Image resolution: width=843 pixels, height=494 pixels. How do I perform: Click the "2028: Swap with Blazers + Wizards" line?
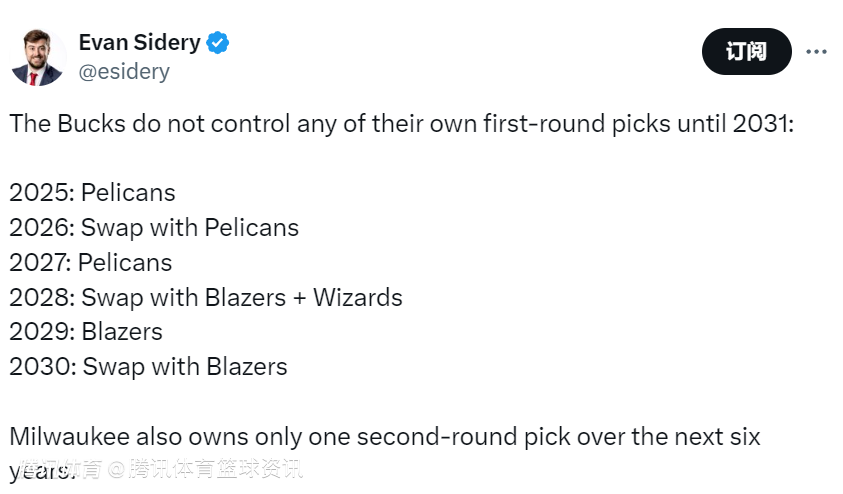pos(206,298)
